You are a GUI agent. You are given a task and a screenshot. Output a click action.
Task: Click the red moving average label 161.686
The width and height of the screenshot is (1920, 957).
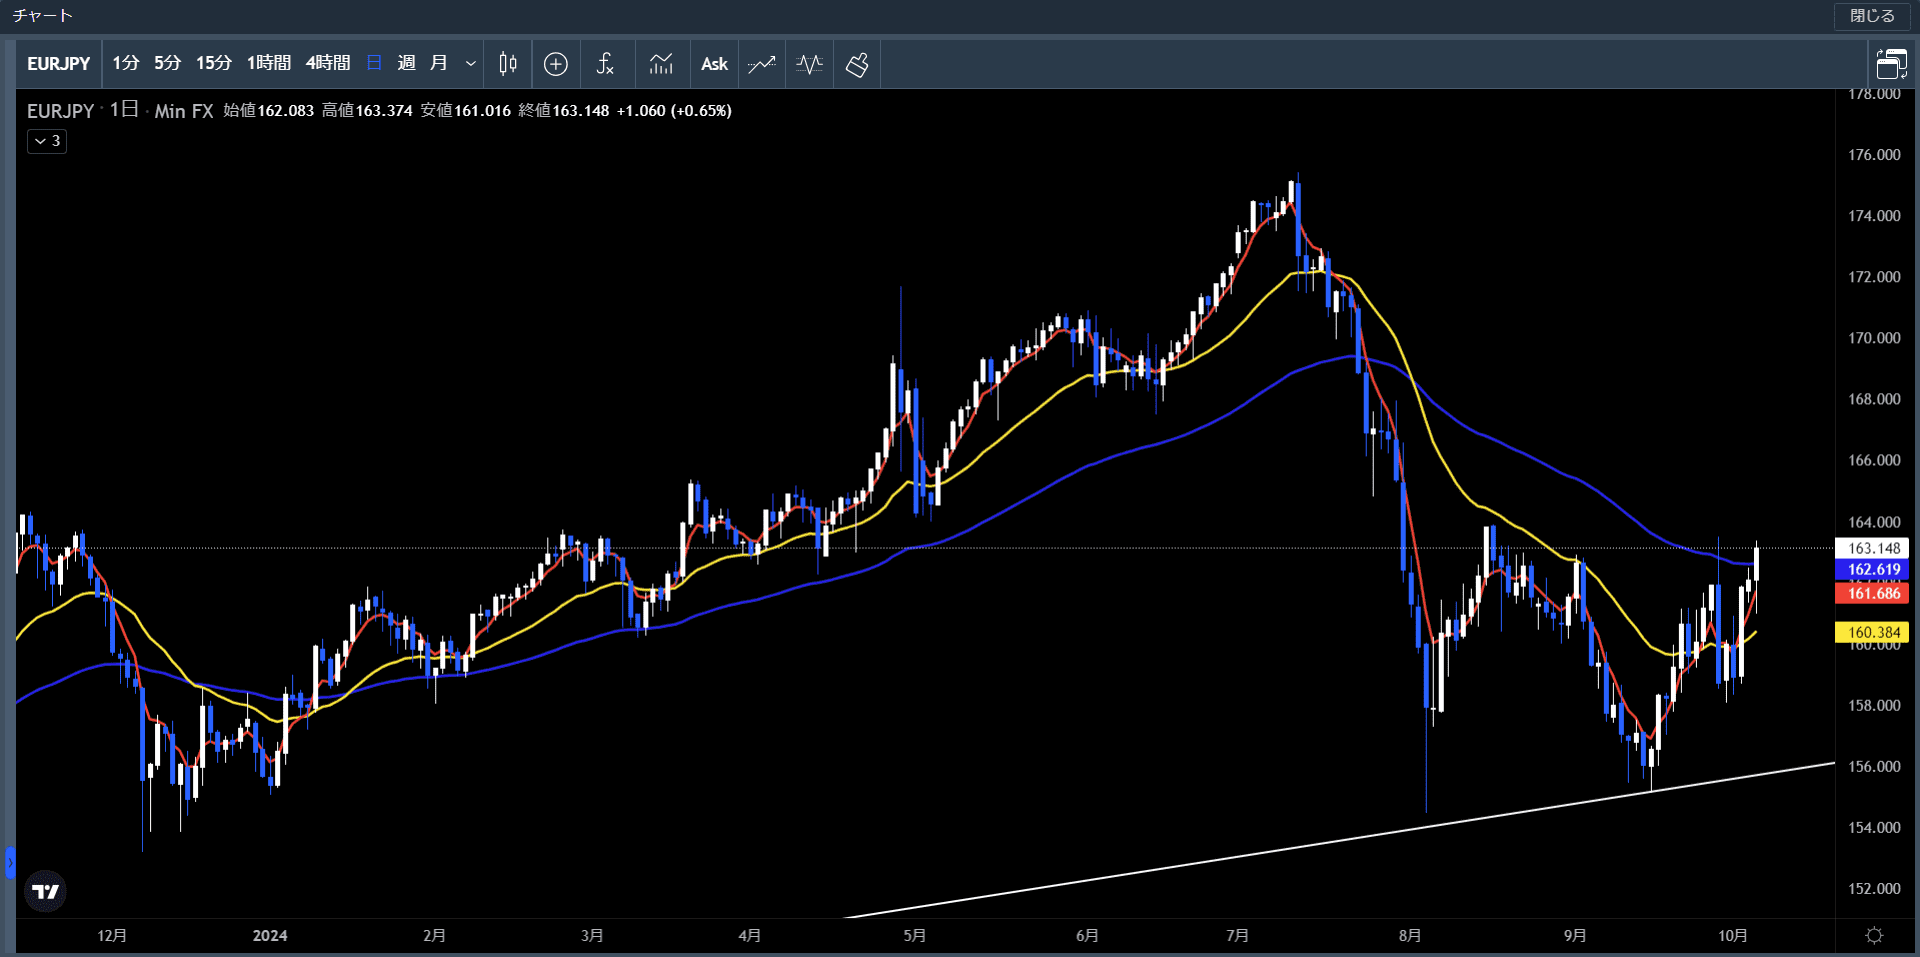click(x=1873, y=593)
